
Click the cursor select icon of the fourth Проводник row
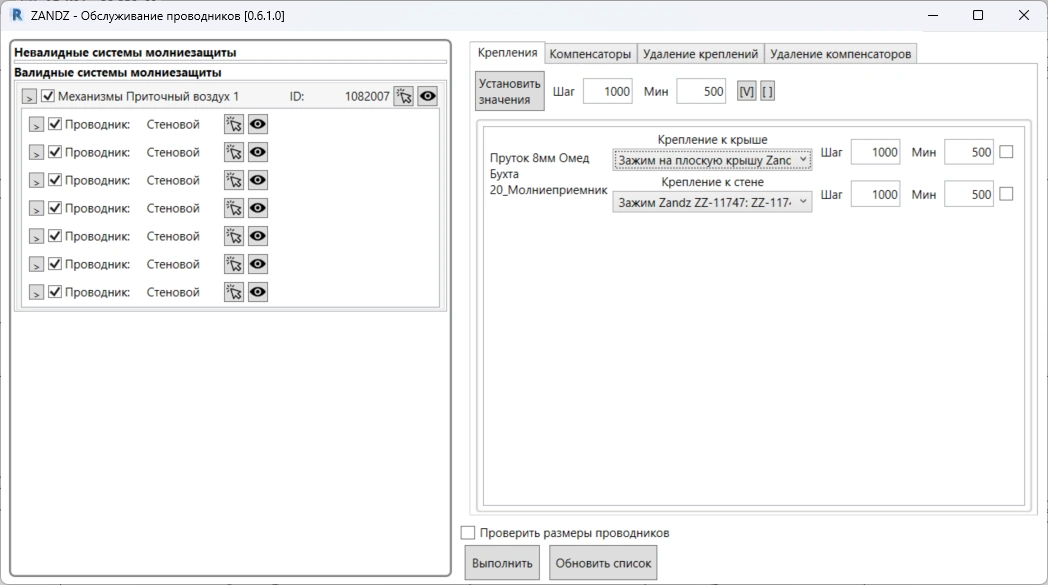(234, 208)
